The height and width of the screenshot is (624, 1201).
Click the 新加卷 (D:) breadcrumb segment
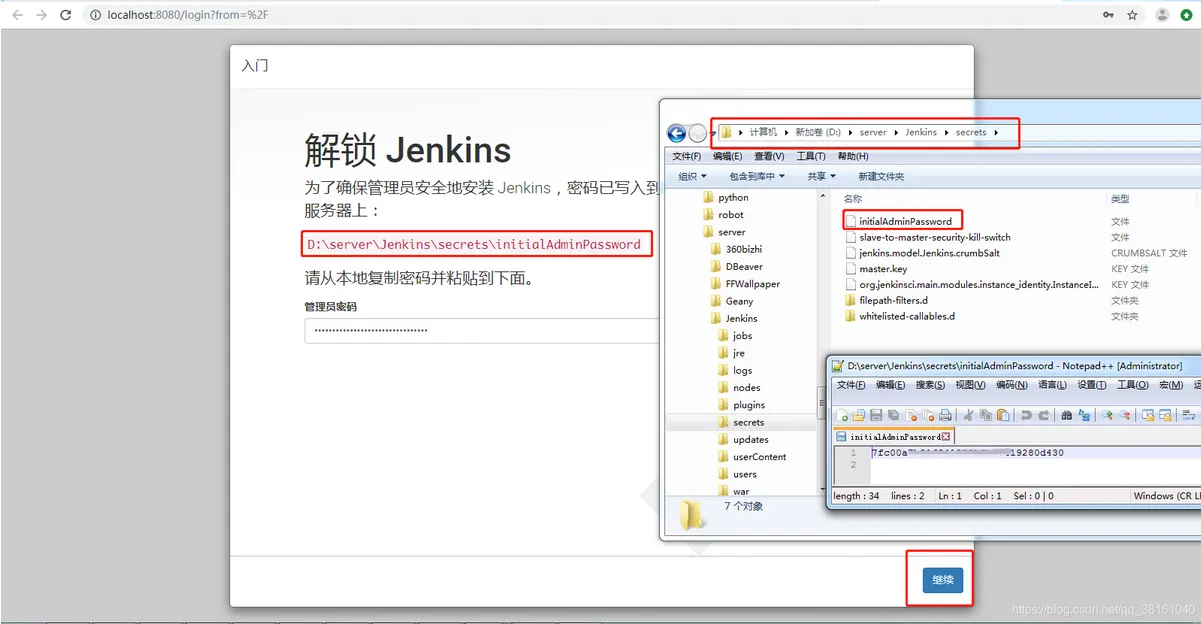coord(817,132)
